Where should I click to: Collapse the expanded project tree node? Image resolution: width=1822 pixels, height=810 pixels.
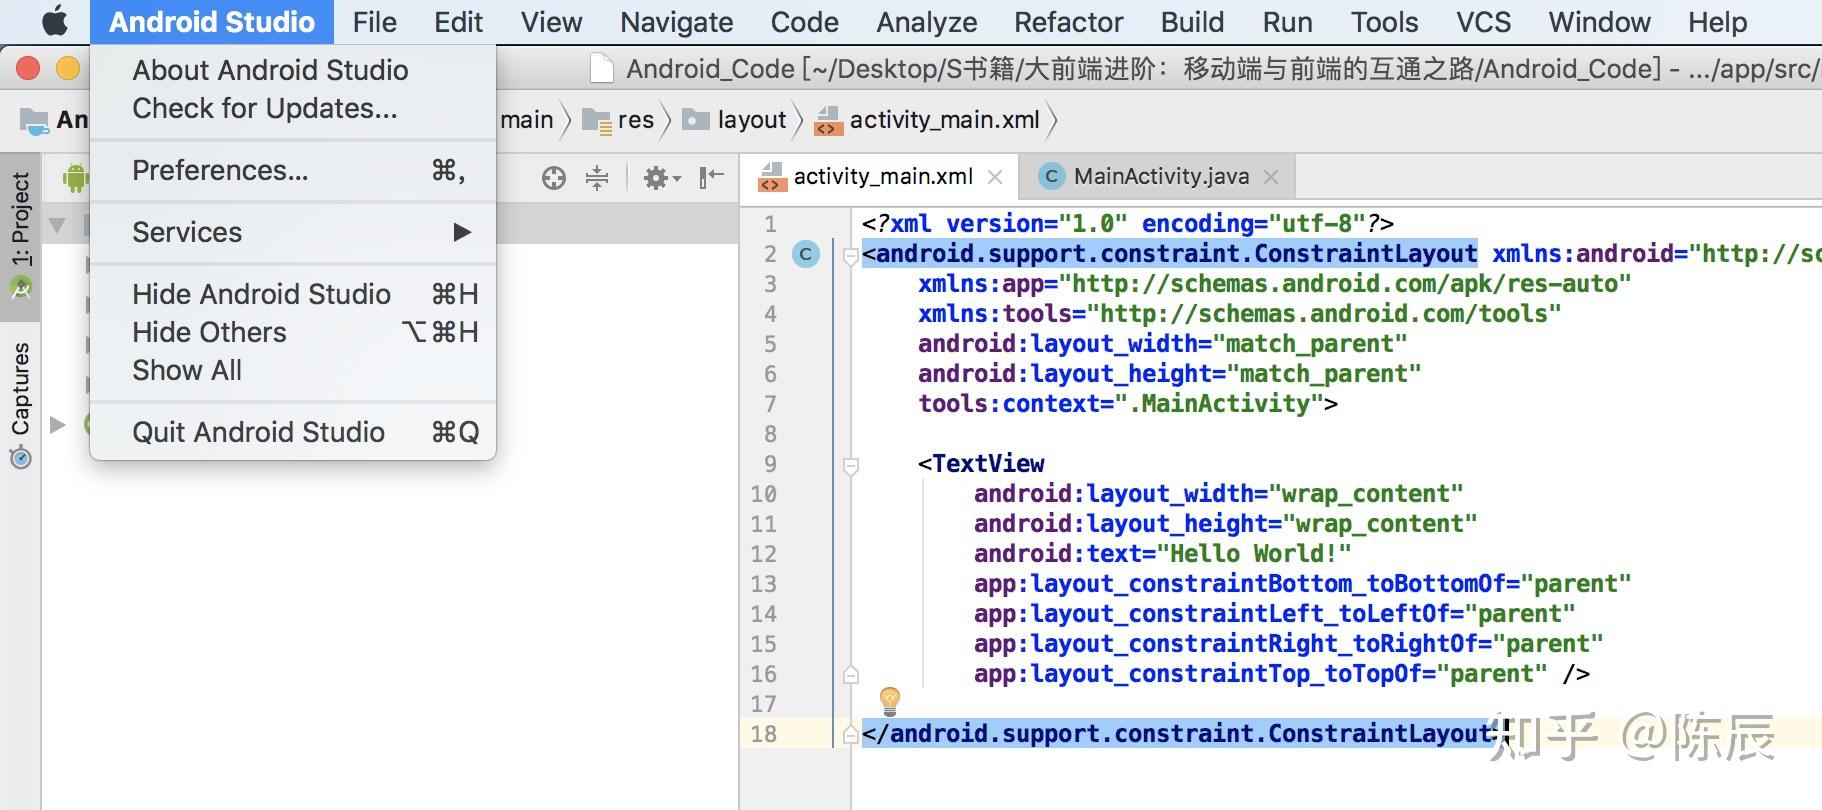(58, 225)
